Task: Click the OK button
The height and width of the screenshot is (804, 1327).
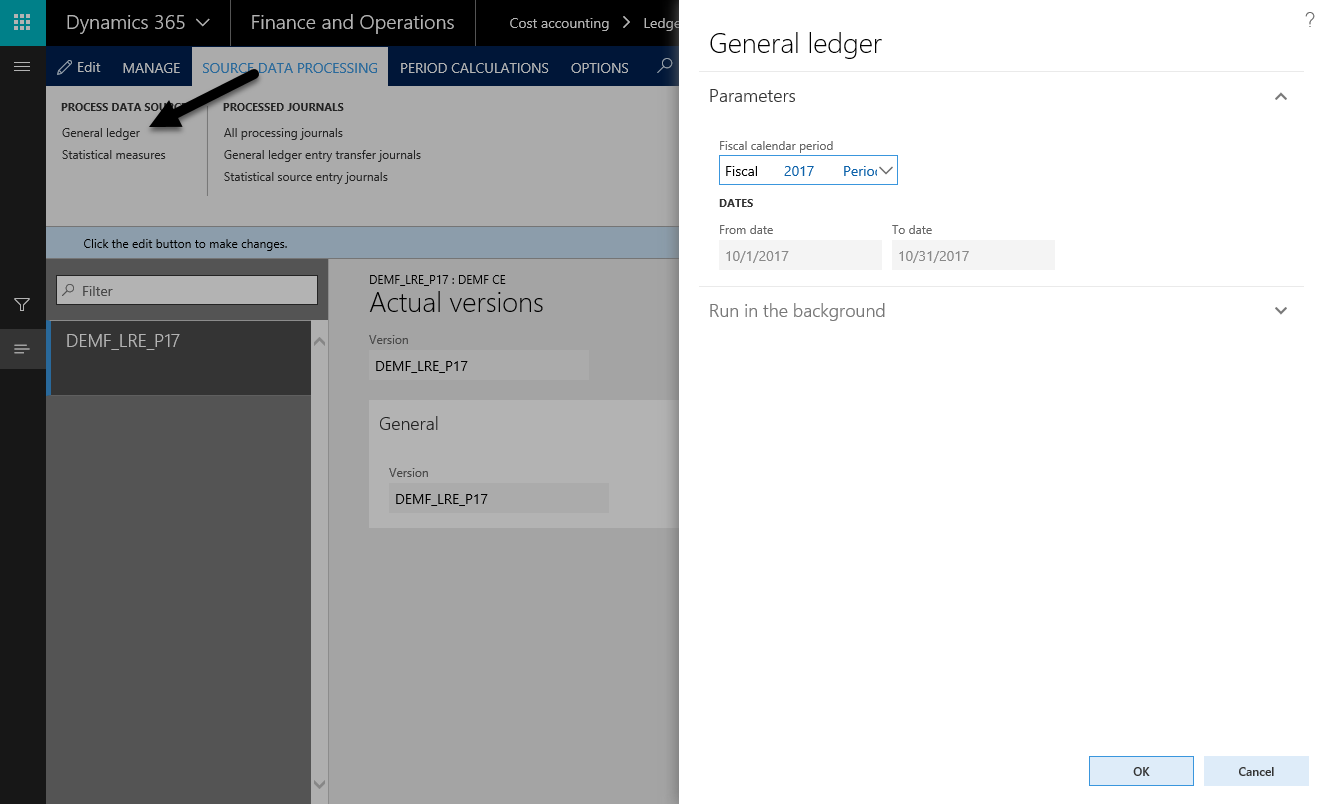Action: pos(1140,771)
